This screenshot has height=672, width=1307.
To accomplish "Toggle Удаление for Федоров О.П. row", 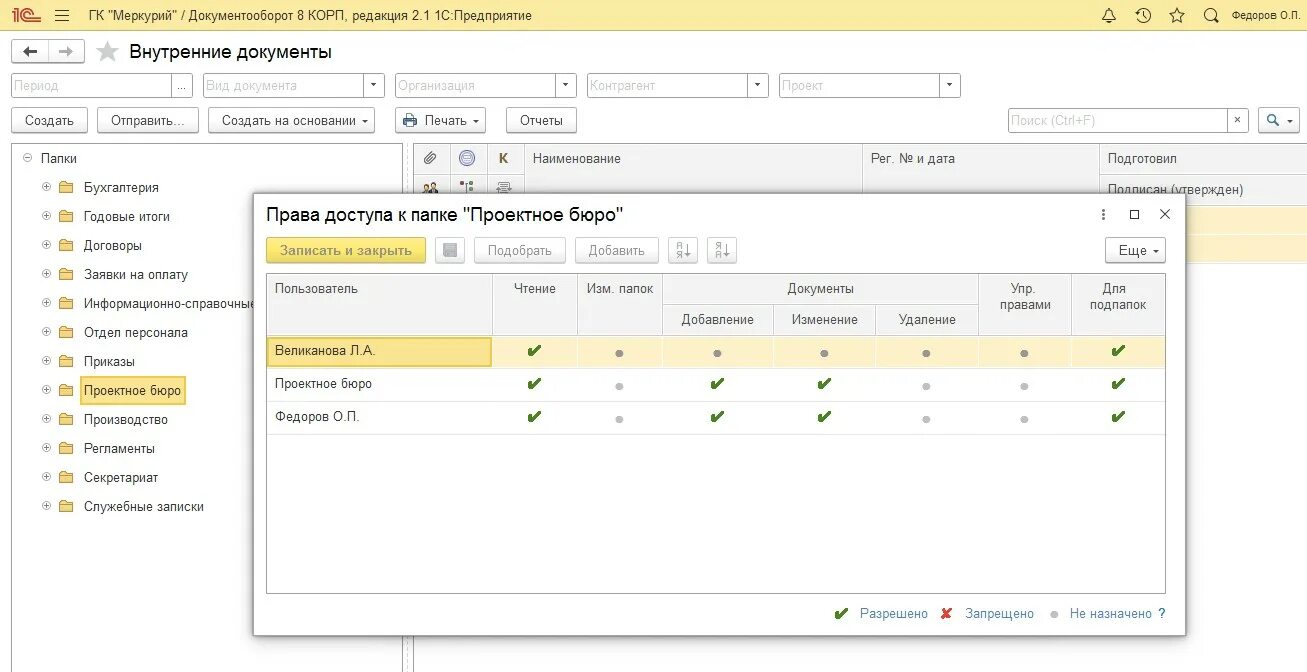I will click(926, 418).
